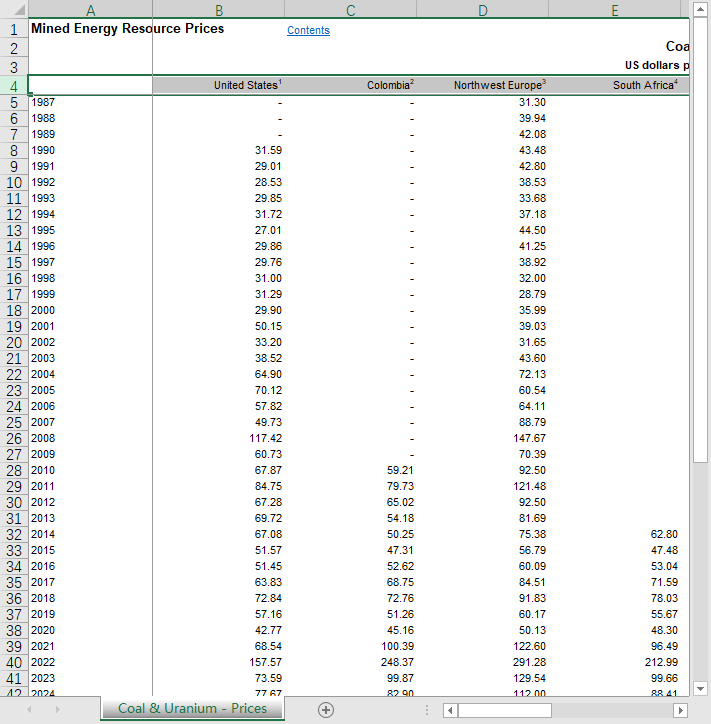Click the horizontal scrollbar thumb
Image resolution: width=711 pixels, height=724 pixels.
pyautogui.click(x=505, y=710)
